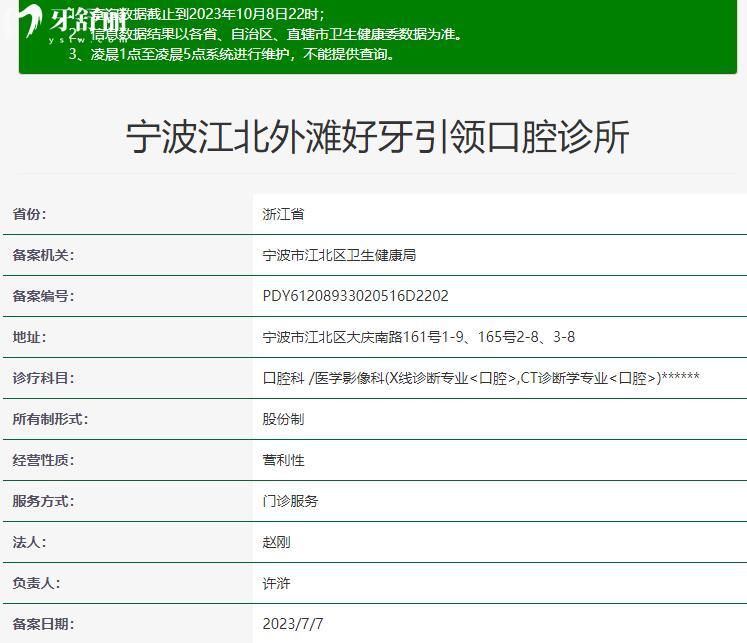The height and width of the screenshot is (643, 747).
Task: Click the 备案日期 label
Action: tap(43, 624)
